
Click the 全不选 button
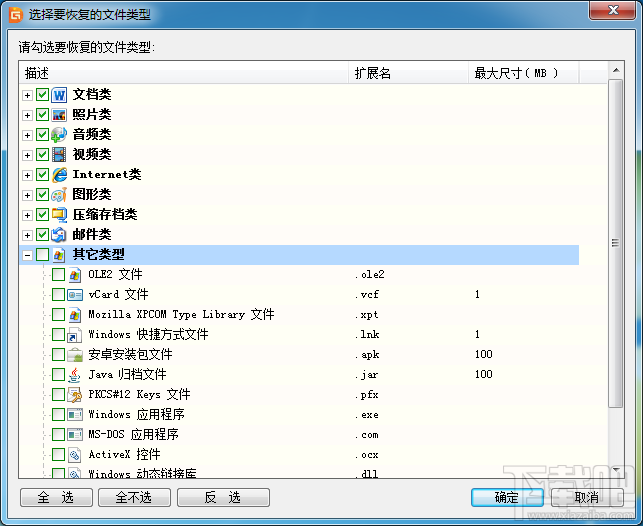point(135,498)
